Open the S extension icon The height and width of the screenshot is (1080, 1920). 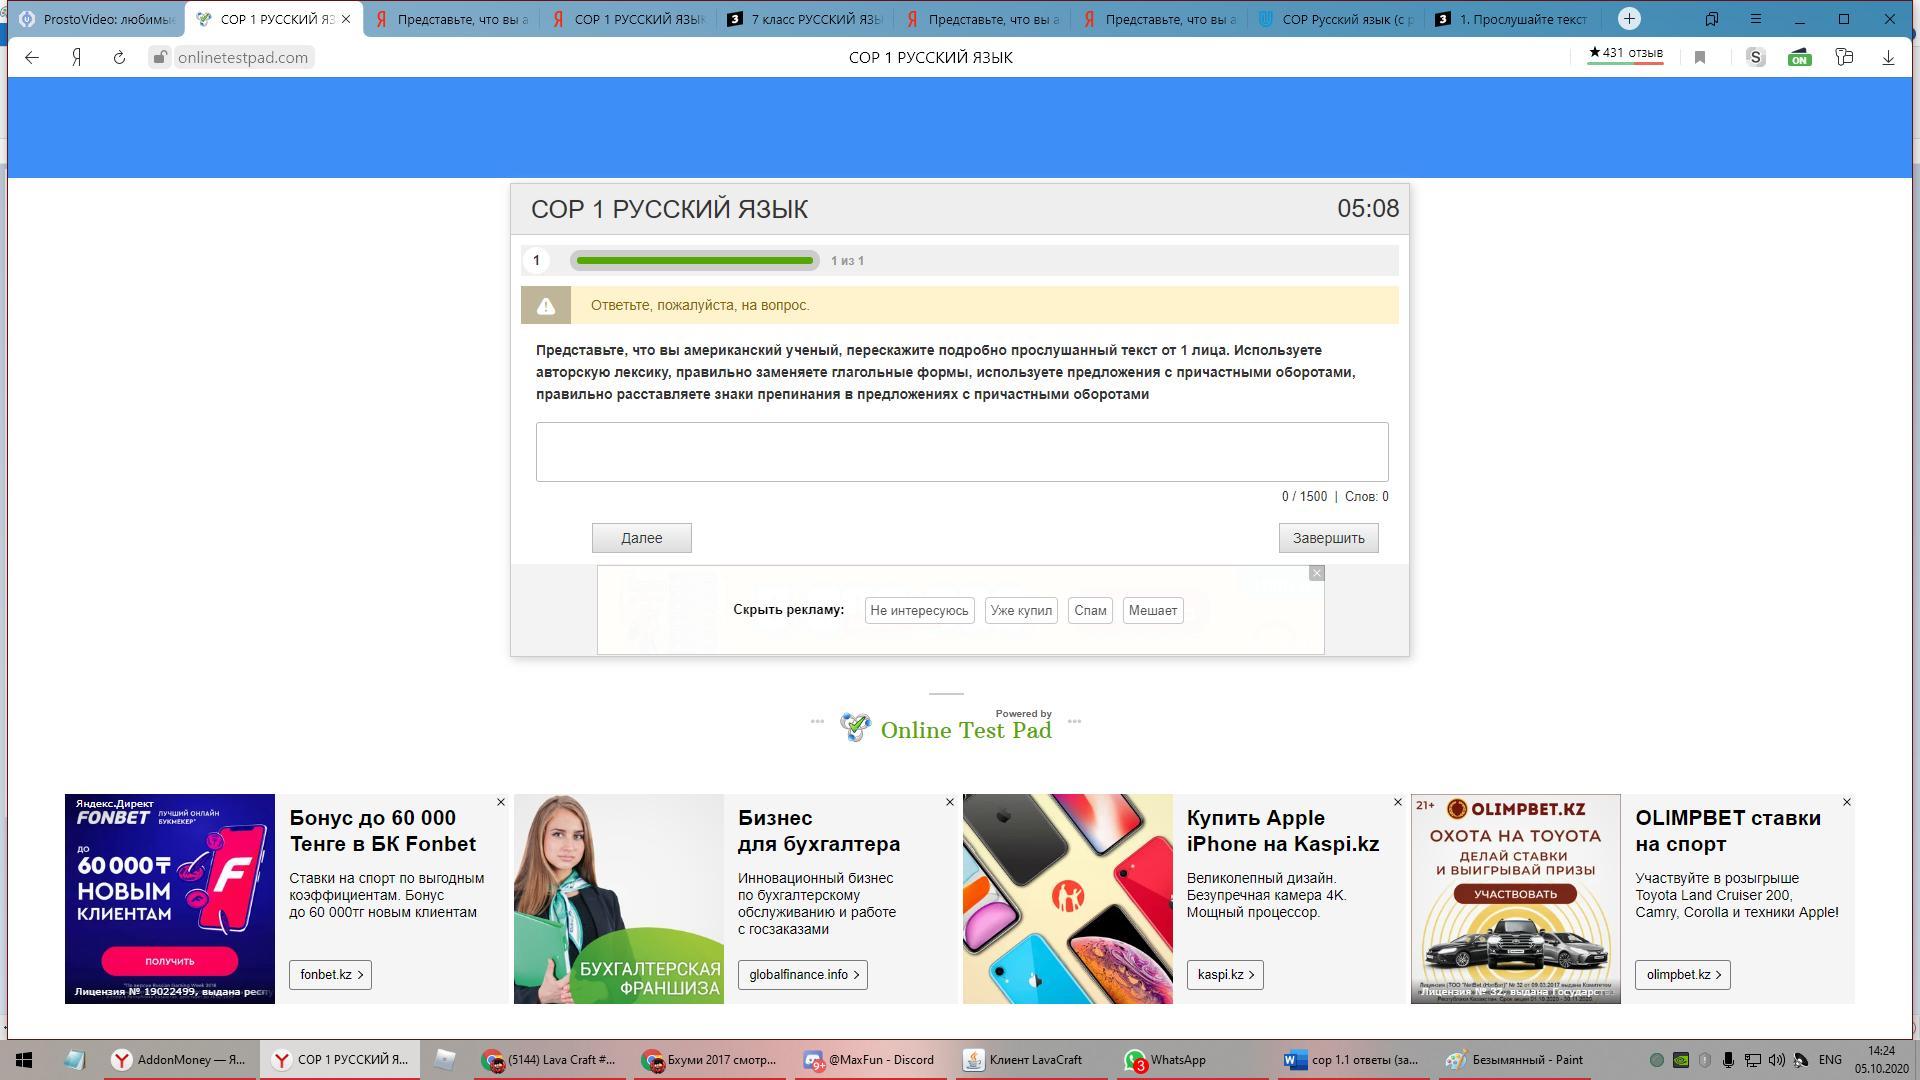[1755, 57]
